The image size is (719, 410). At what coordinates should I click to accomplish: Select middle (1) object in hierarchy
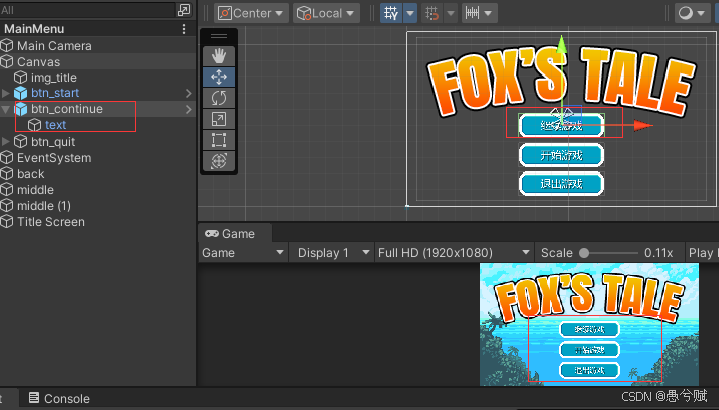tap(44, 206)
